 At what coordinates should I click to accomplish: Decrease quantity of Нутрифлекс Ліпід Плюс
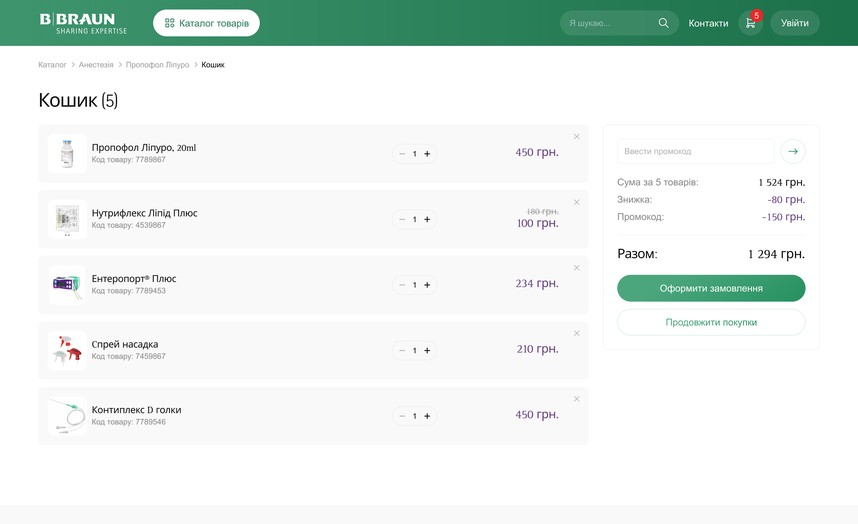pyautogui.click(x=402, y=219)
